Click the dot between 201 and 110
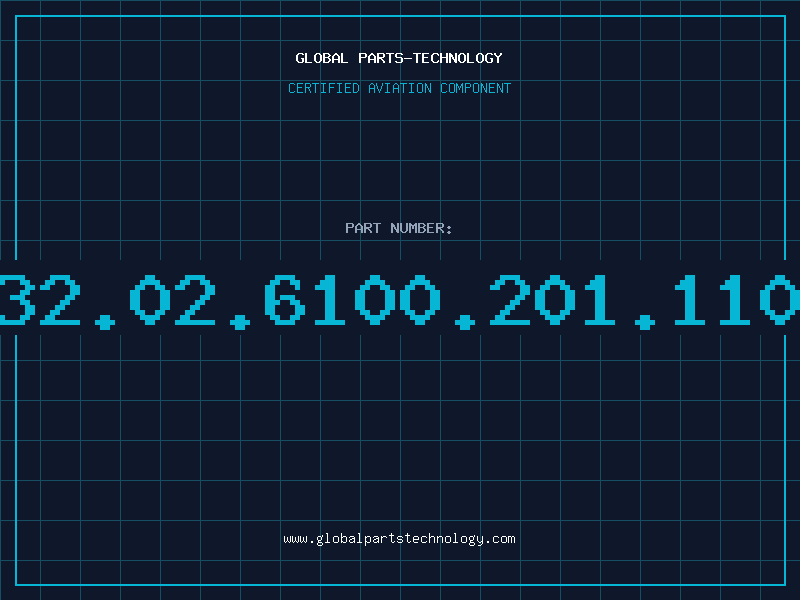The image size is (800, 600). tap(645, 322)
